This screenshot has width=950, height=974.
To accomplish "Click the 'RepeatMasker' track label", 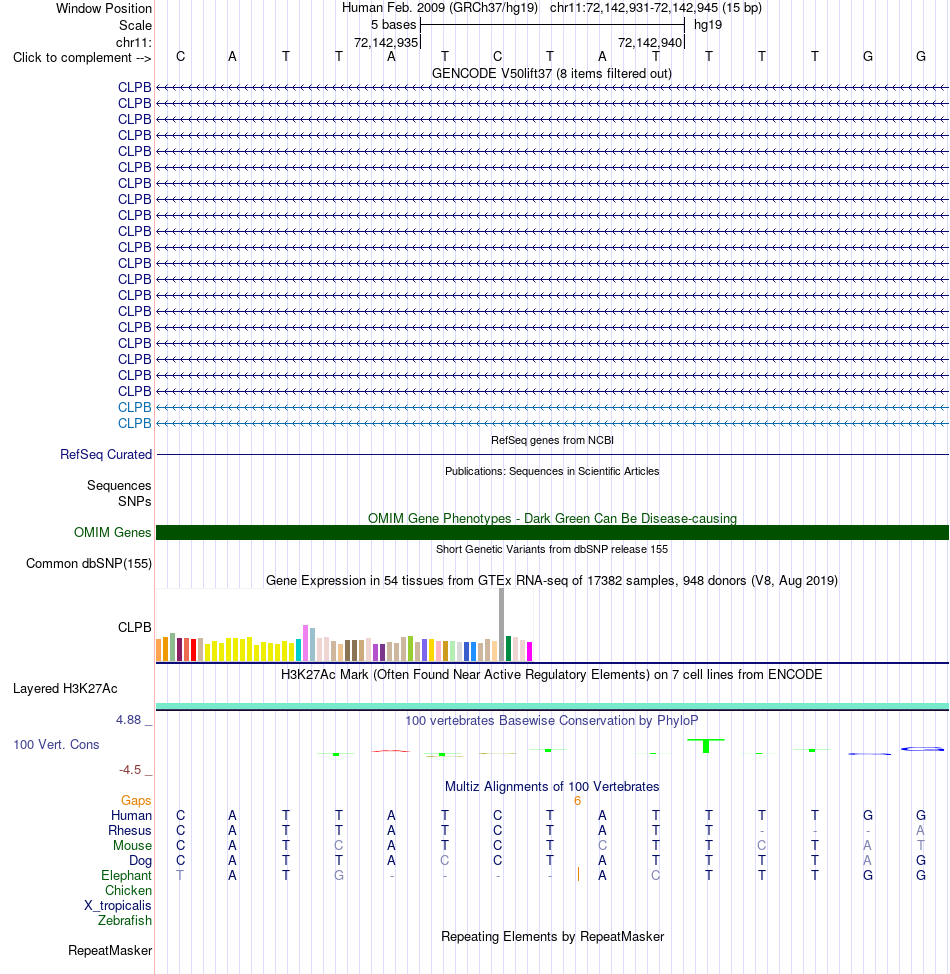I will [110, 951].
